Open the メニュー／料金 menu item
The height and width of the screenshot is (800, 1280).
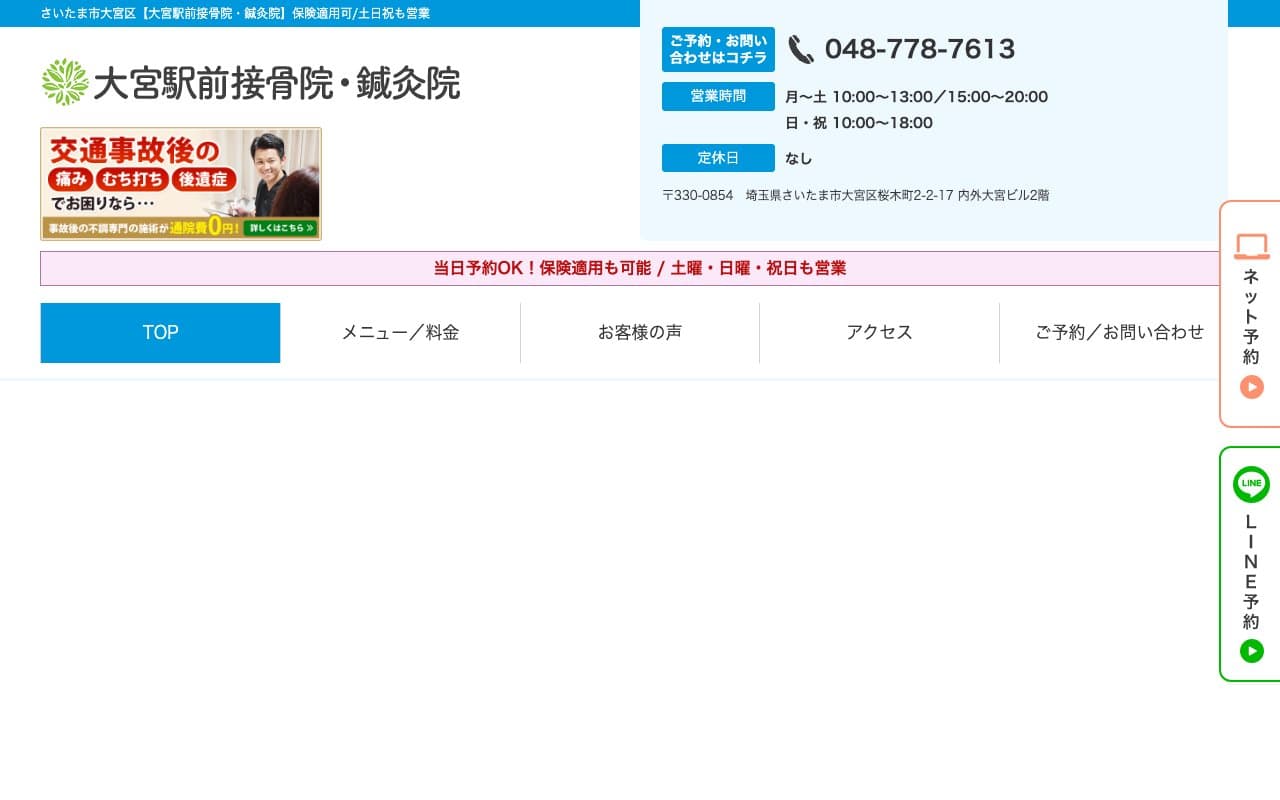pos(400,333)
